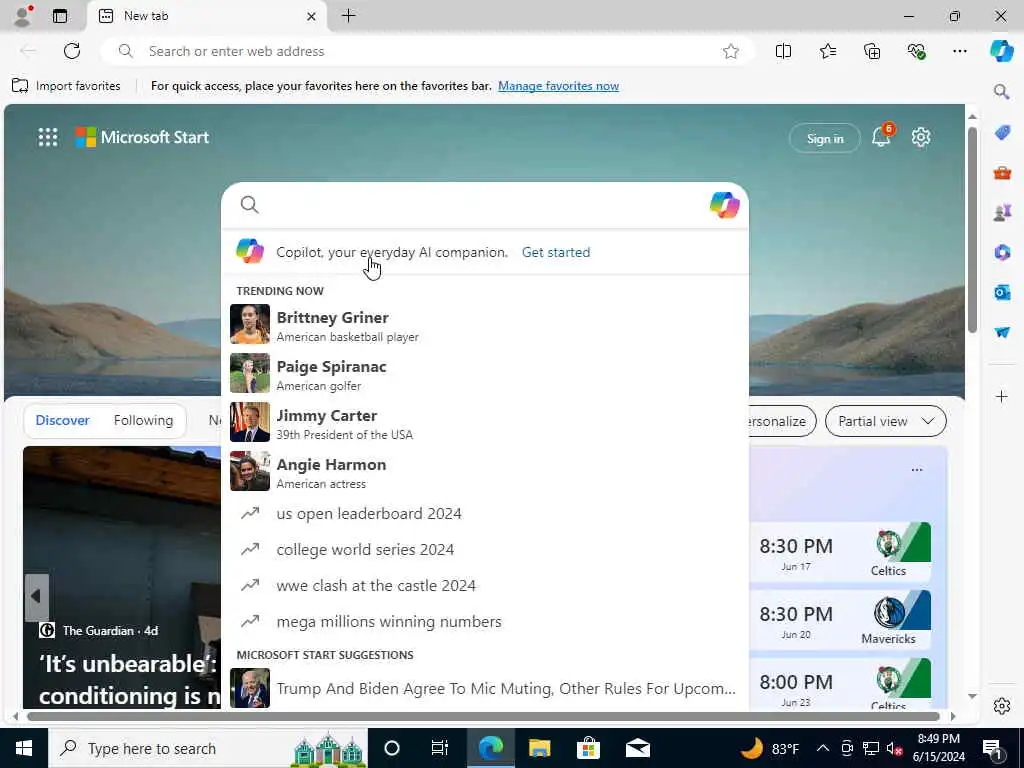Open the sidebar Shopping tag icon
The height and width of the screenshot is (768, 1024).
click(1002, 133)
